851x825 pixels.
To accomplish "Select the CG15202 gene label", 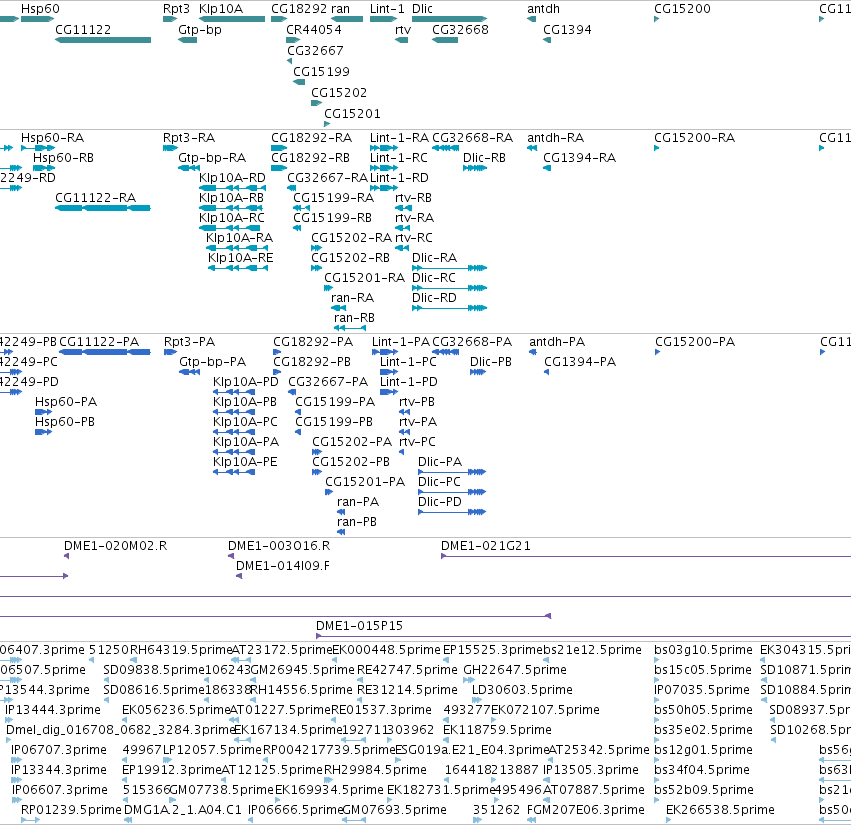I will click(x=339, y=92).
